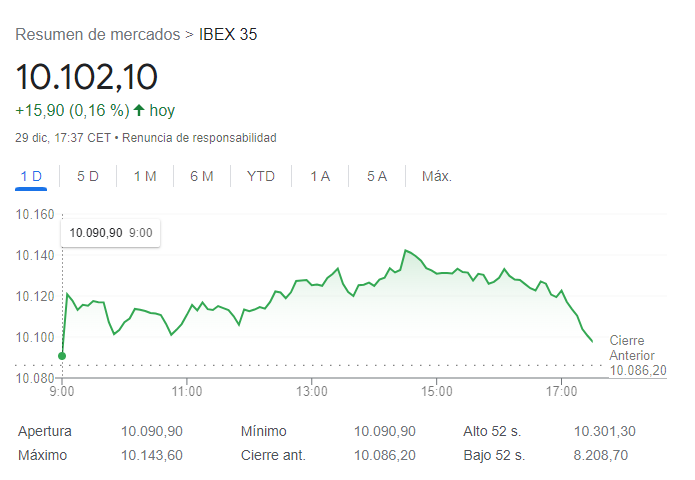Click the 11:00 axis label

click(187, 391)
